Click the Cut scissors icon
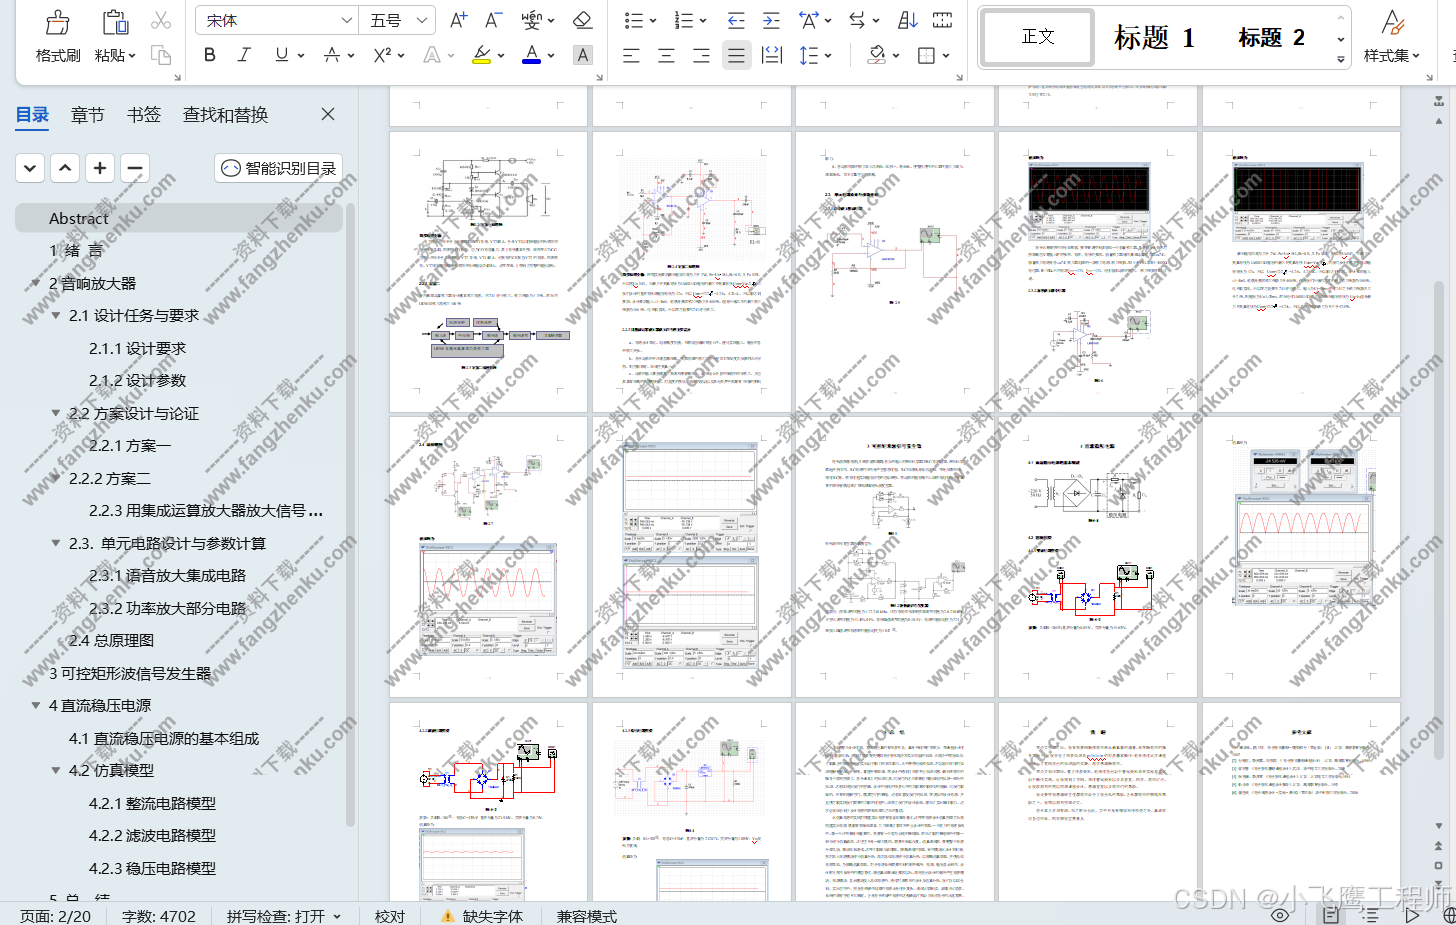 pos(161,20)
